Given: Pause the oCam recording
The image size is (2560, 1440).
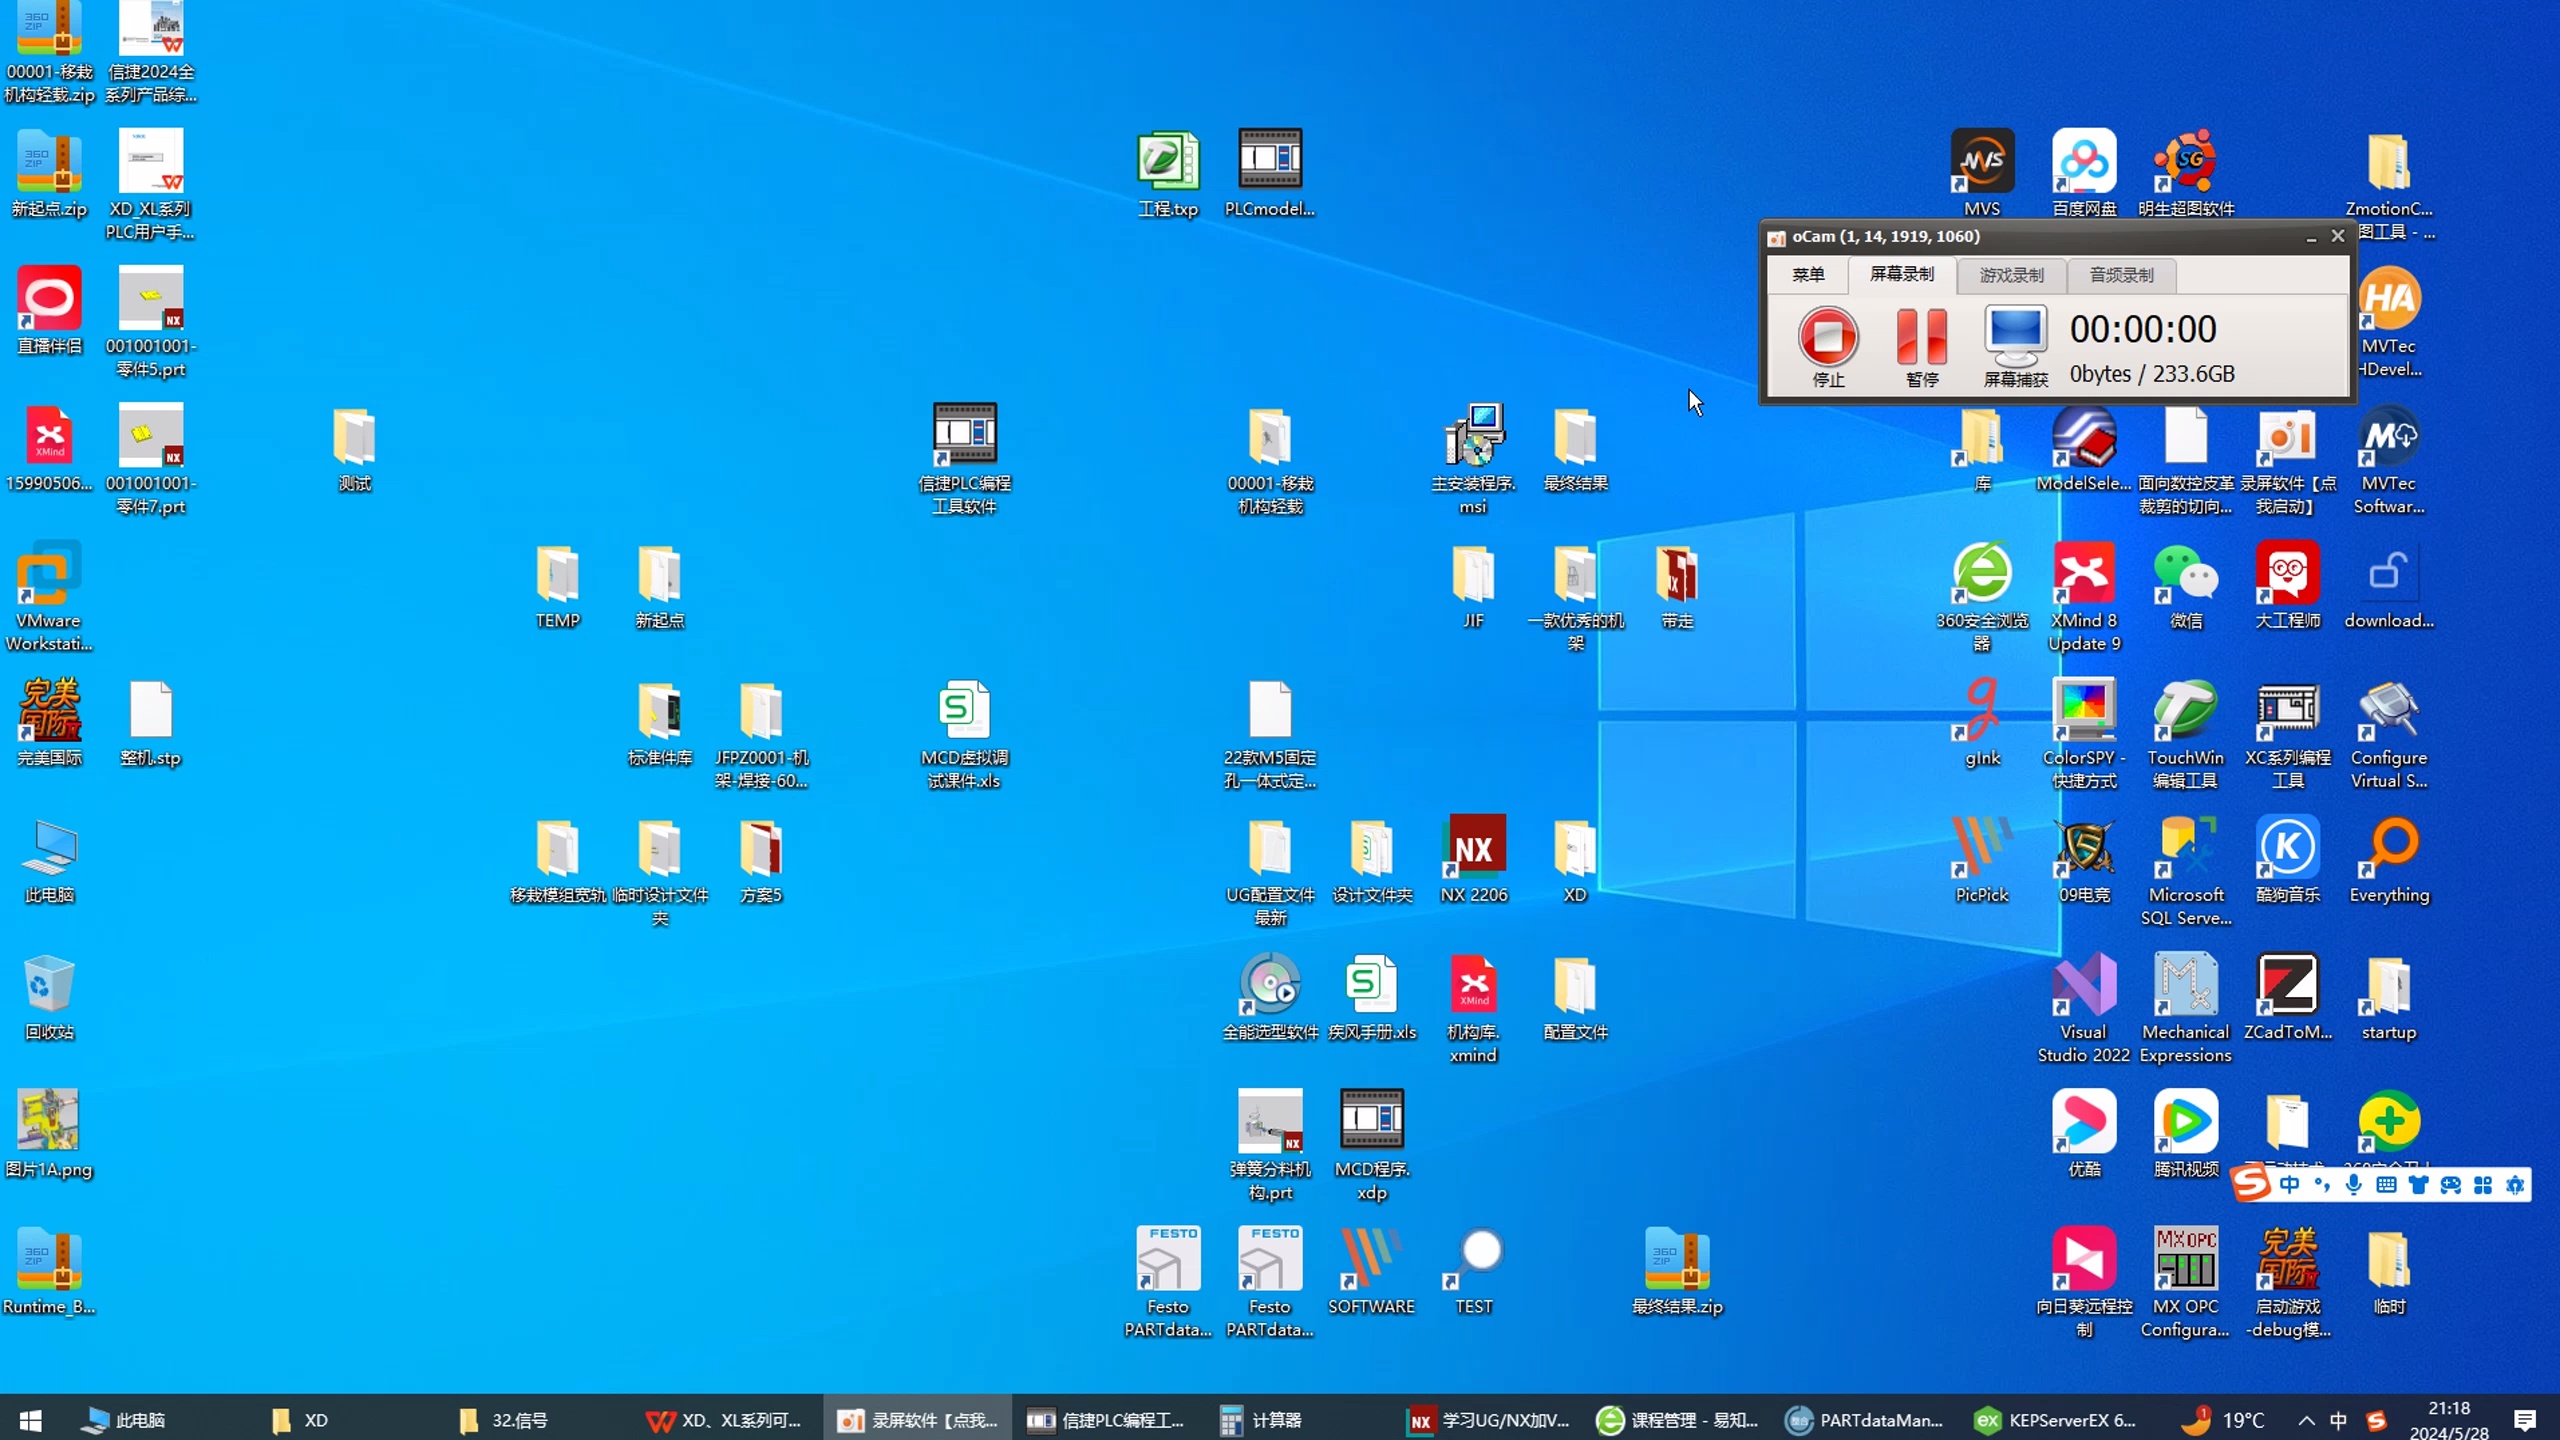Looking at the screenshot, I should click(1921, 337).
